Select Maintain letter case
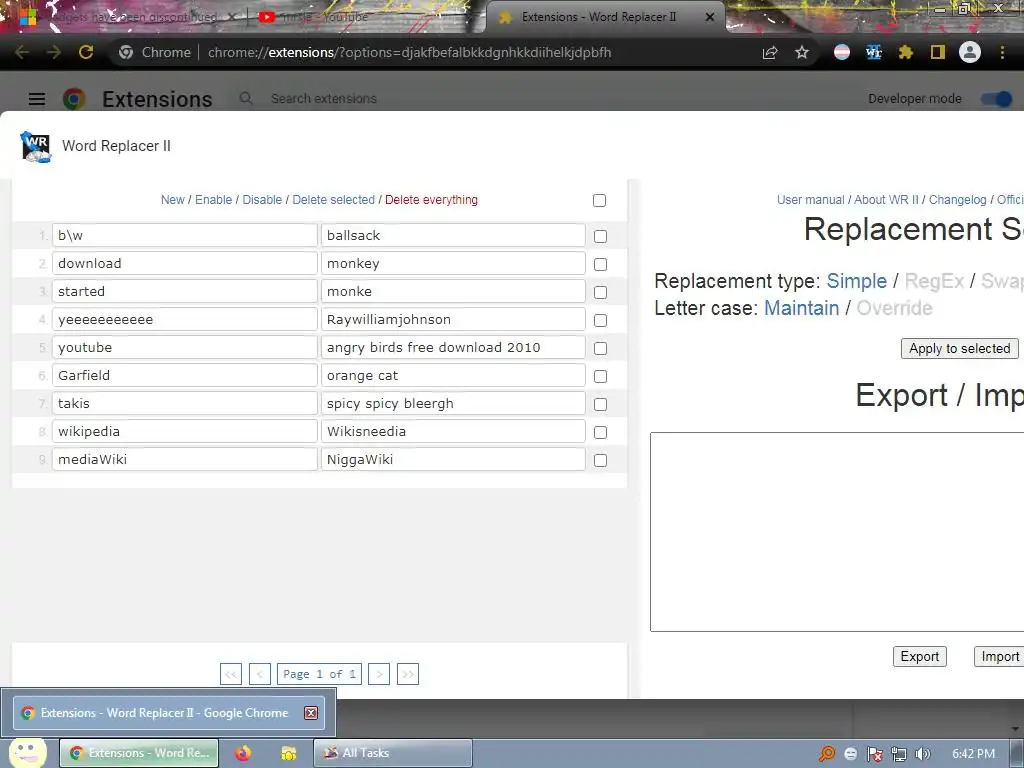 click(x=801, y=308)
